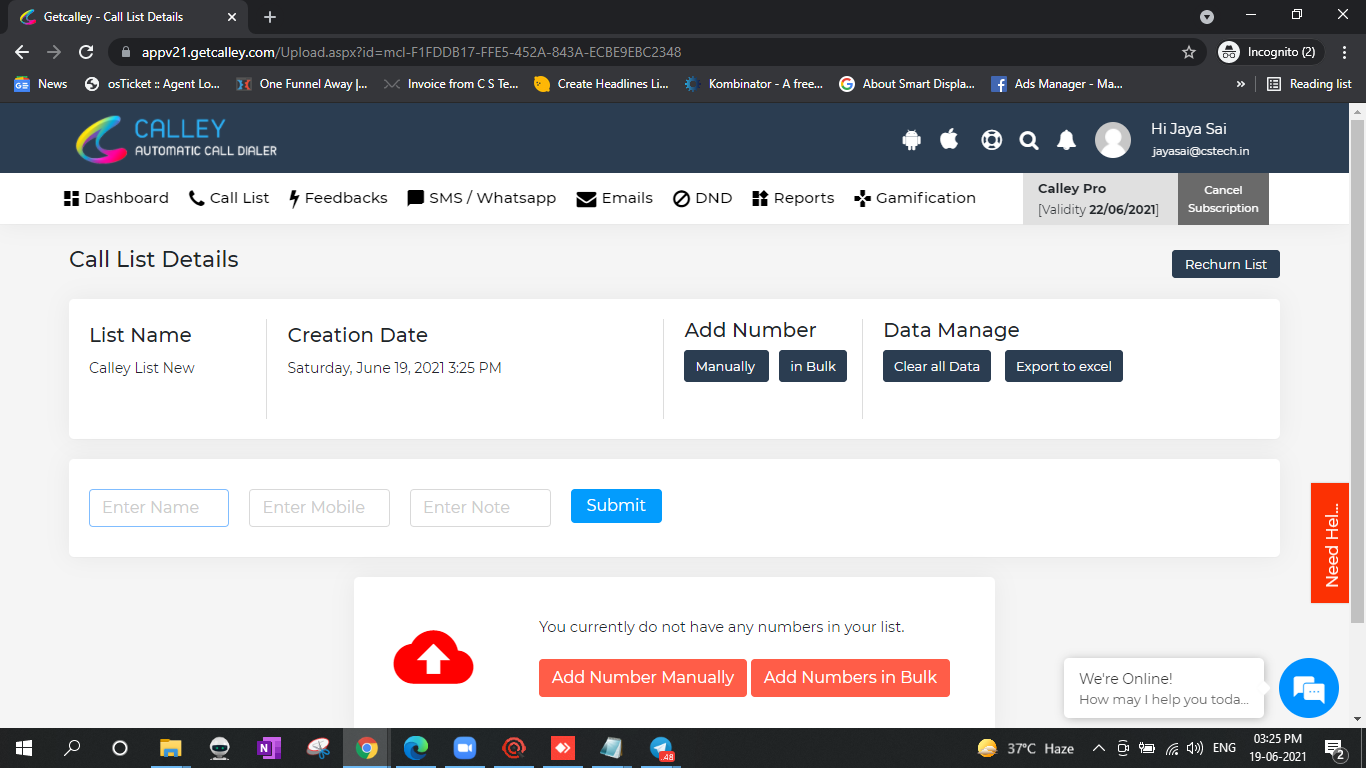Click the Apple app download icon
Screen dimensions: 1366x768
pos(950,139)
